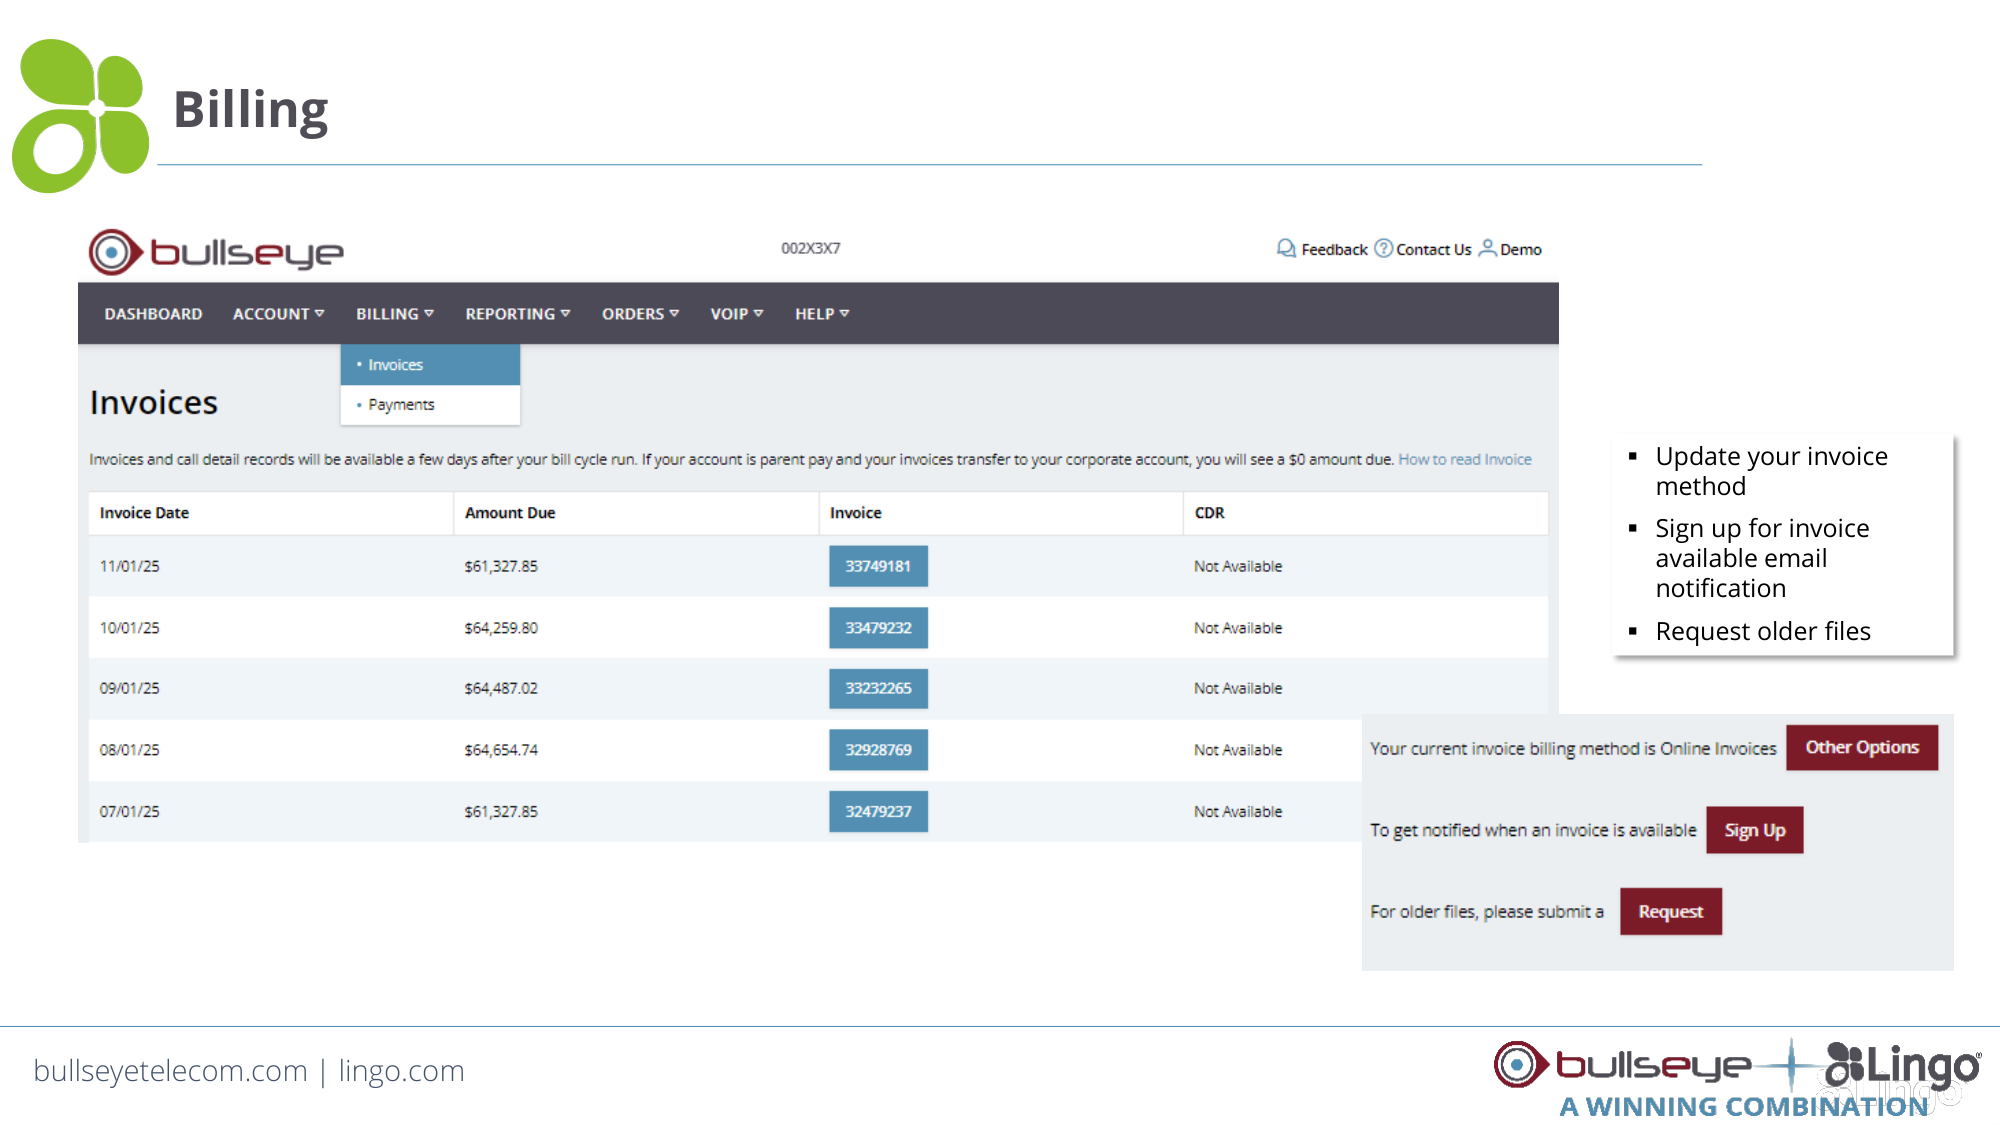Open invoice 33232265
This screenshot has width=2000, height=1125.
[878, 688]
